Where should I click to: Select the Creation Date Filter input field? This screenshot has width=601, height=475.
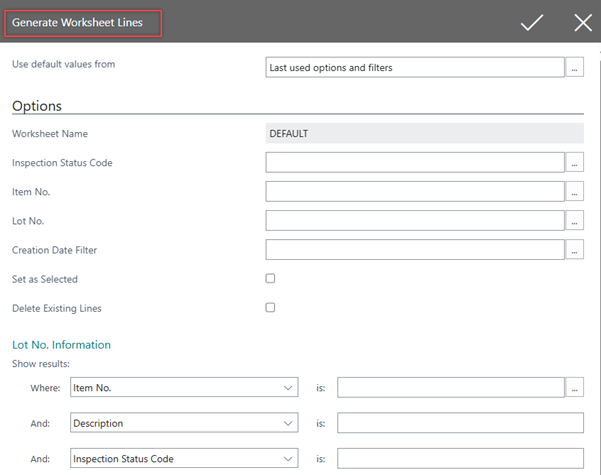click(415, 250)
